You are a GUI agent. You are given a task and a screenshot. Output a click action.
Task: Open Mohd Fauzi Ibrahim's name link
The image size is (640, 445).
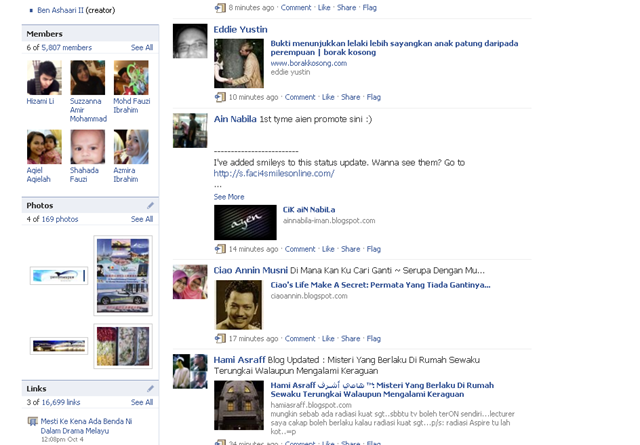click(131, 105)
